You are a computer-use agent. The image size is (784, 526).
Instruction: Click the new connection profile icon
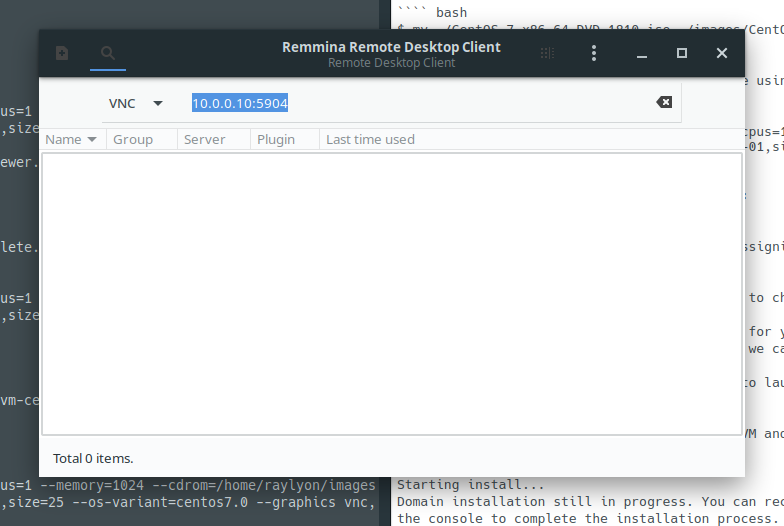pos(62,53)
